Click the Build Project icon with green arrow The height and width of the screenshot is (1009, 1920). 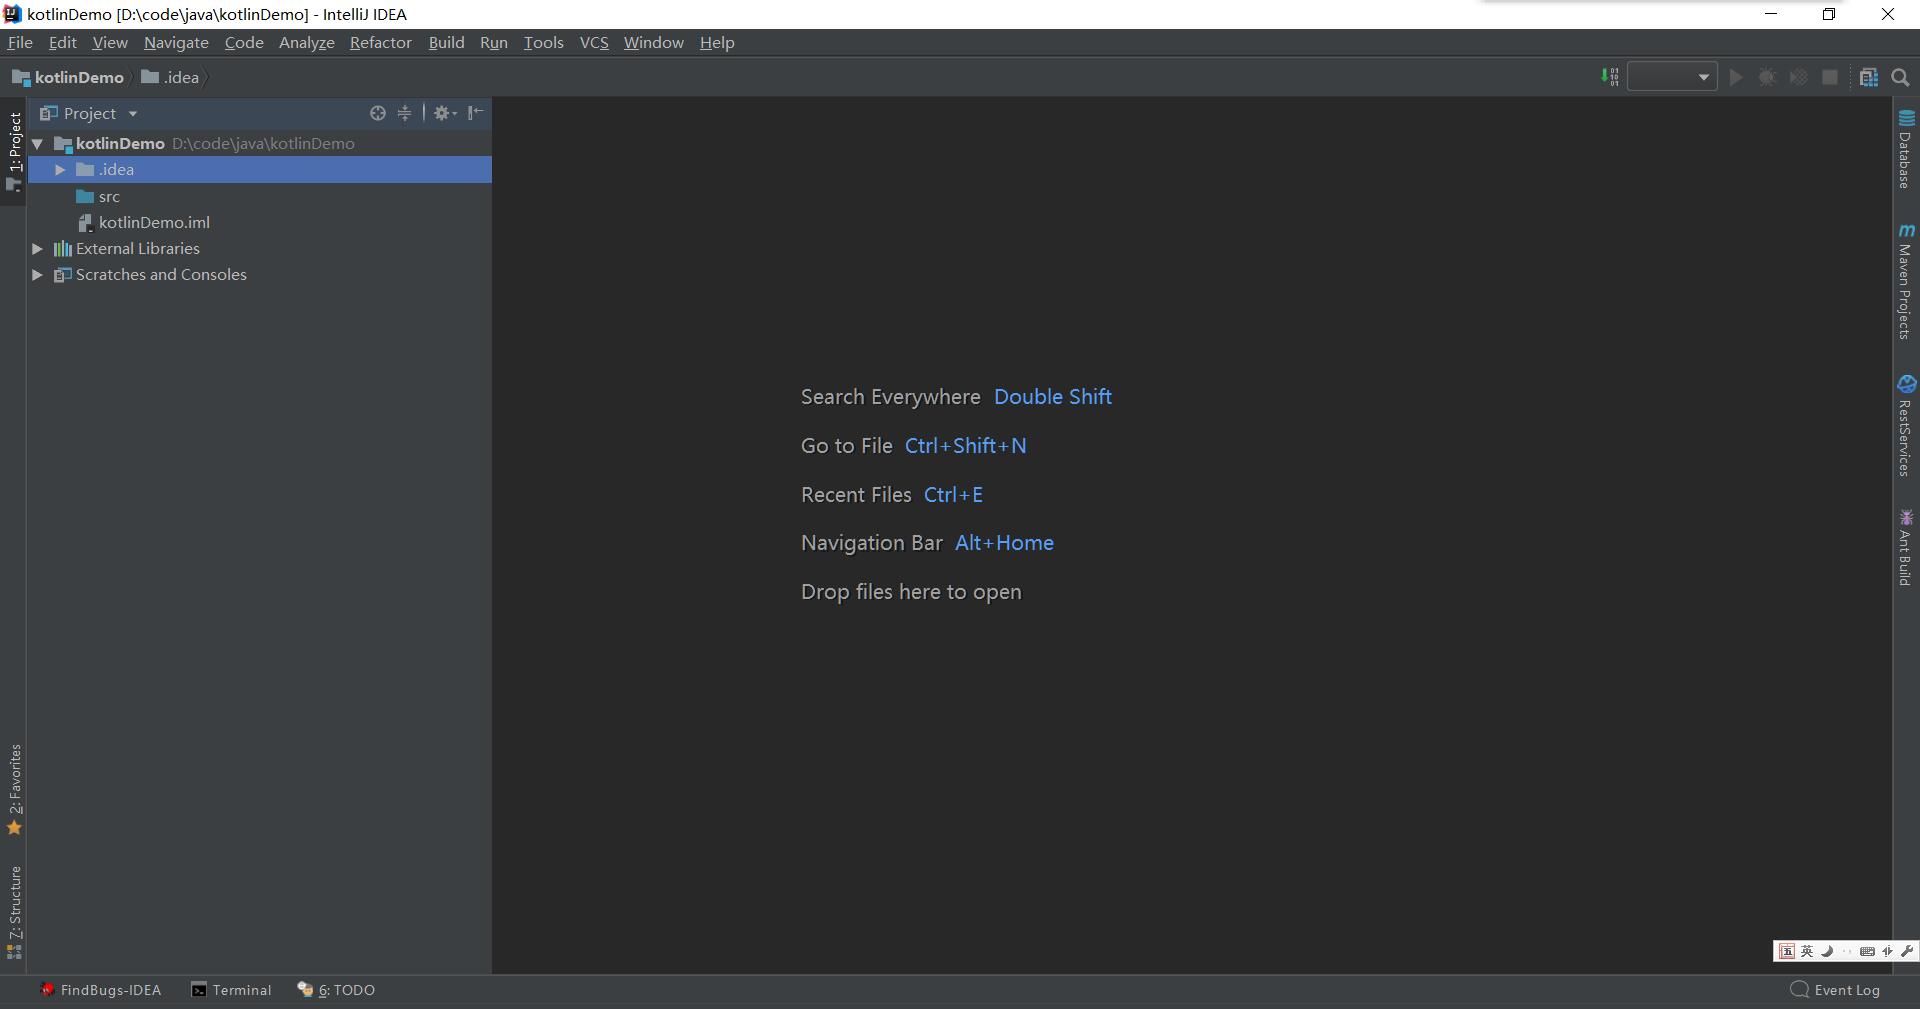tap(1610, 77)
